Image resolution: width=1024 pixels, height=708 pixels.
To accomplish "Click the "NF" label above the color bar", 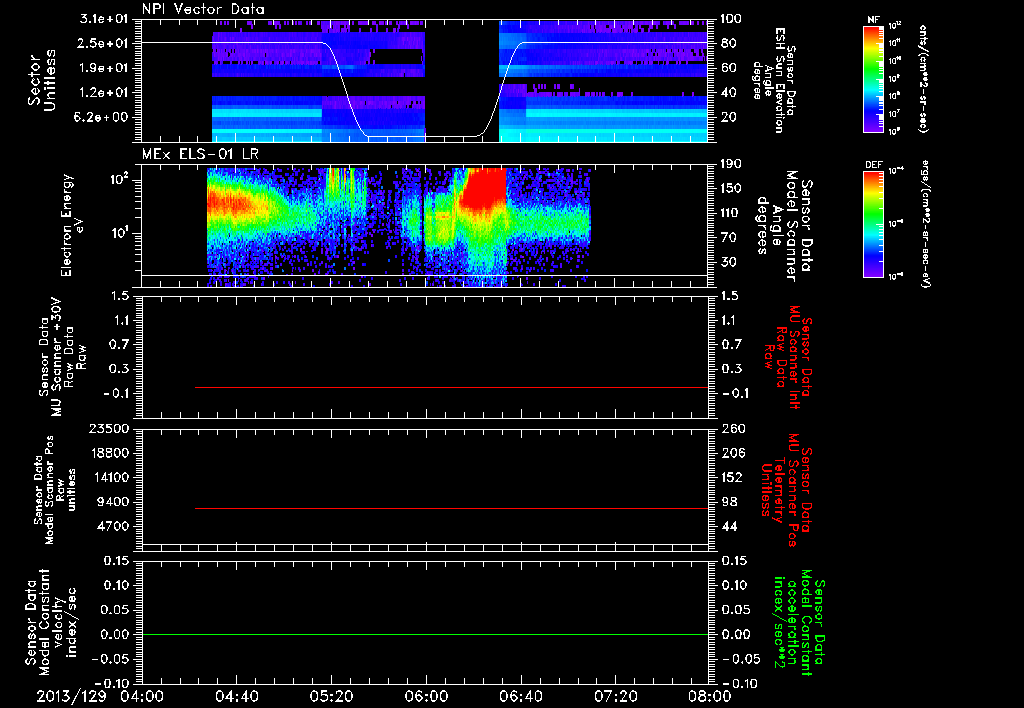I will pyautogui.click(x=873, y=20).
